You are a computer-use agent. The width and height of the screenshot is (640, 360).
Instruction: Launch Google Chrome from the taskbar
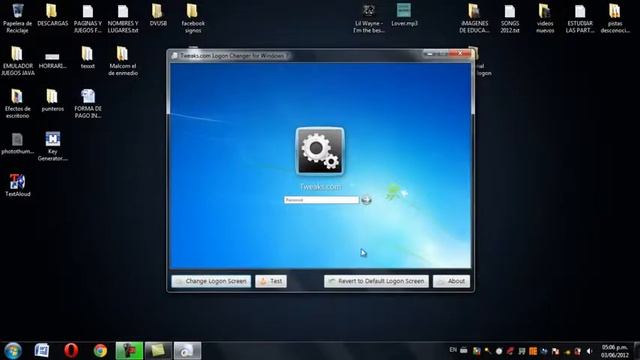coord(100,351)
